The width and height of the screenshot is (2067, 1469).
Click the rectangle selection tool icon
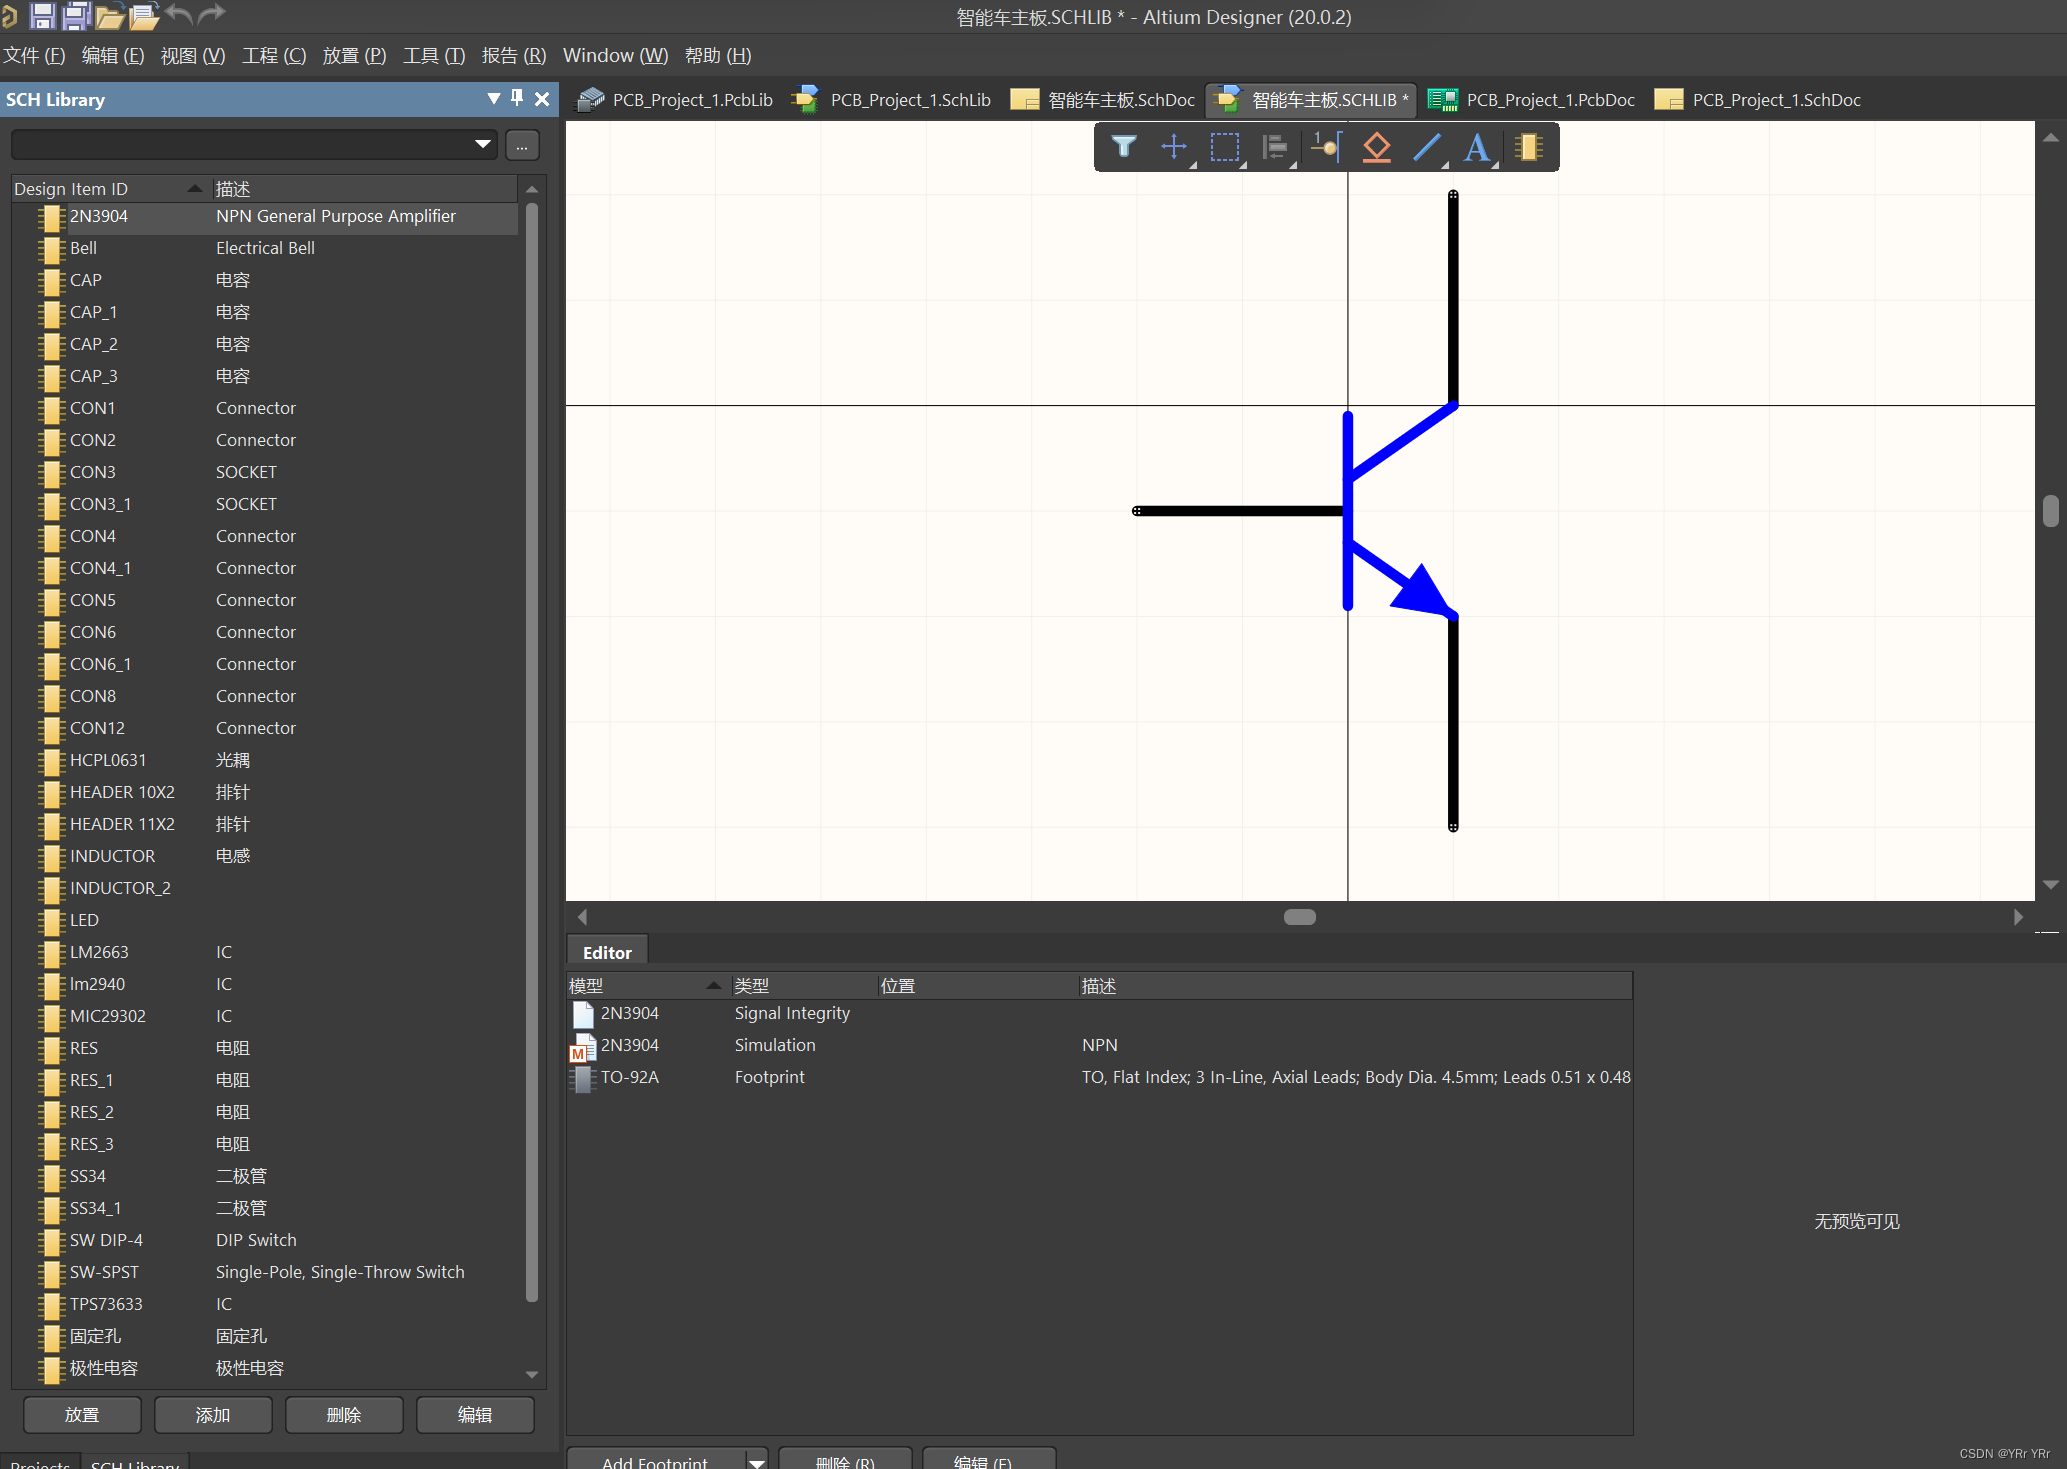point(1226,146)
